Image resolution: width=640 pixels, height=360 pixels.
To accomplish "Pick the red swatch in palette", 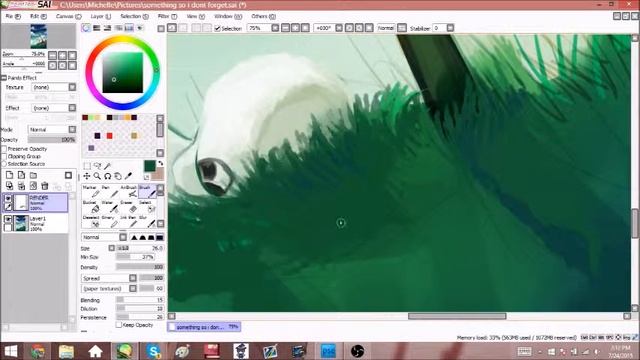I will pyautogui.click(x=109, y=136).
